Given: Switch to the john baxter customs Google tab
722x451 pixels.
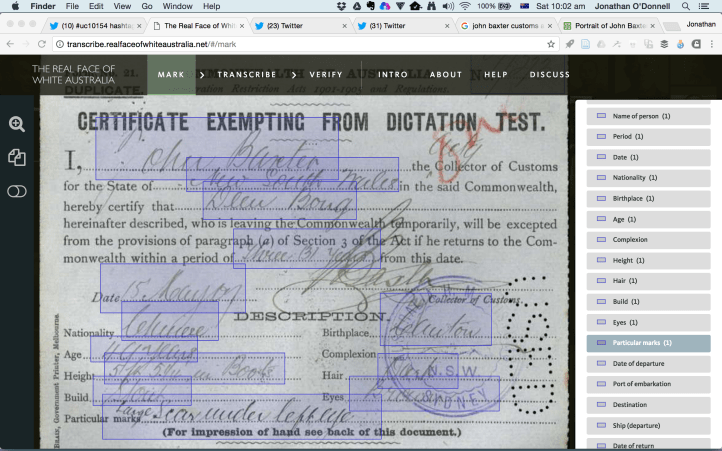Looking at the screenshot, I should (x=507, y=26).
